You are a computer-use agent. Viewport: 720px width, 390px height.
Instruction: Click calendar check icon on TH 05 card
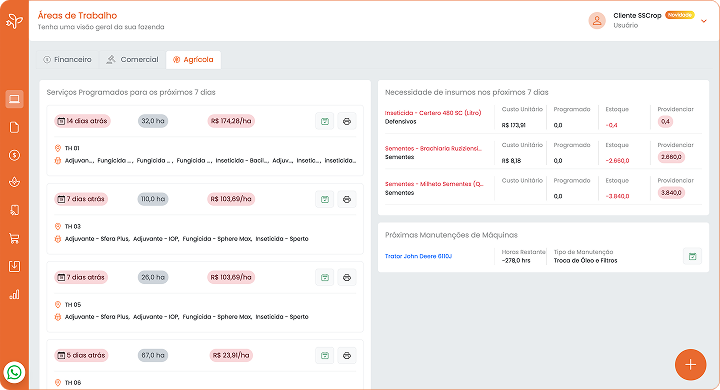[x=325, y=277]
